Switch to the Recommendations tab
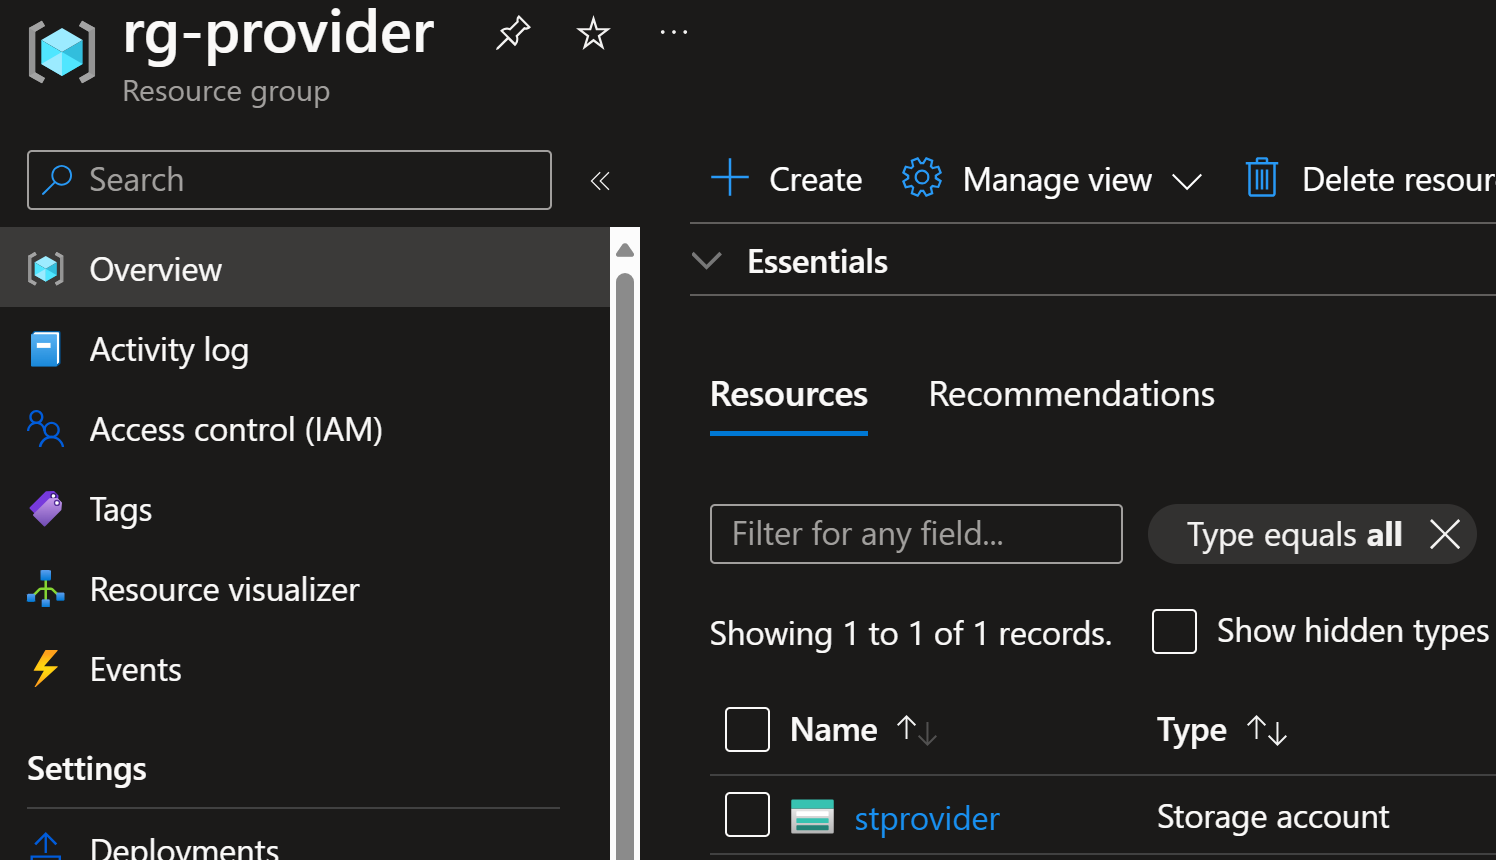This screenshot has width=1496, height=860. pos(1071,394)
